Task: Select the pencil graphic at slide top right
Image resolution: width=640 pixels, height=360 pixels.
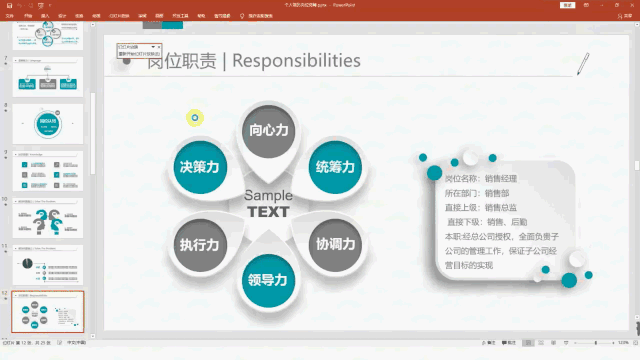Action: tap(583, 64)
